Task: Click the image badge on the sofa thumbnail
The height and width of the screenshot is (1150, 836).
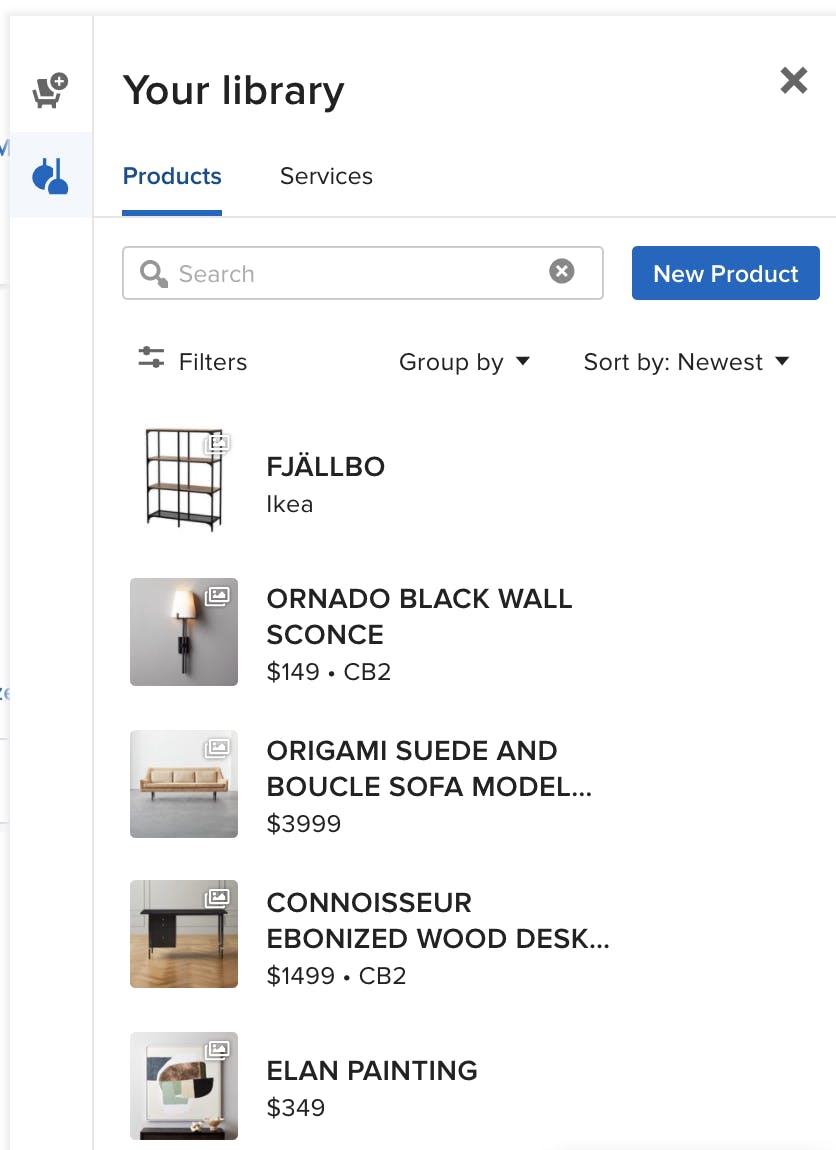Action: point(219,748)
